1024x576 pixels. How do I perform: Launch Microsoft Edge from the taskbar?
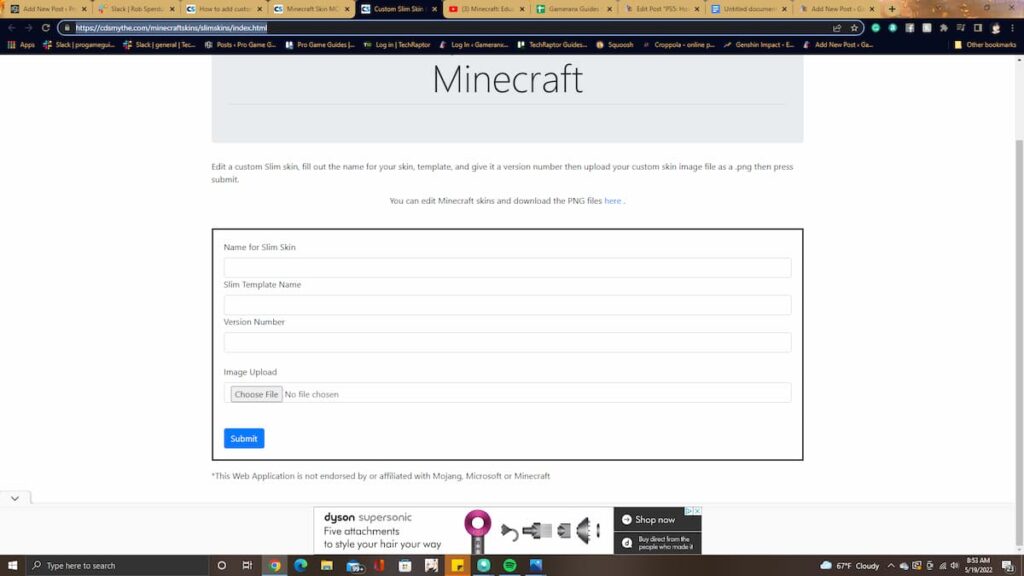pyautogui.click(x=300, y=566)
